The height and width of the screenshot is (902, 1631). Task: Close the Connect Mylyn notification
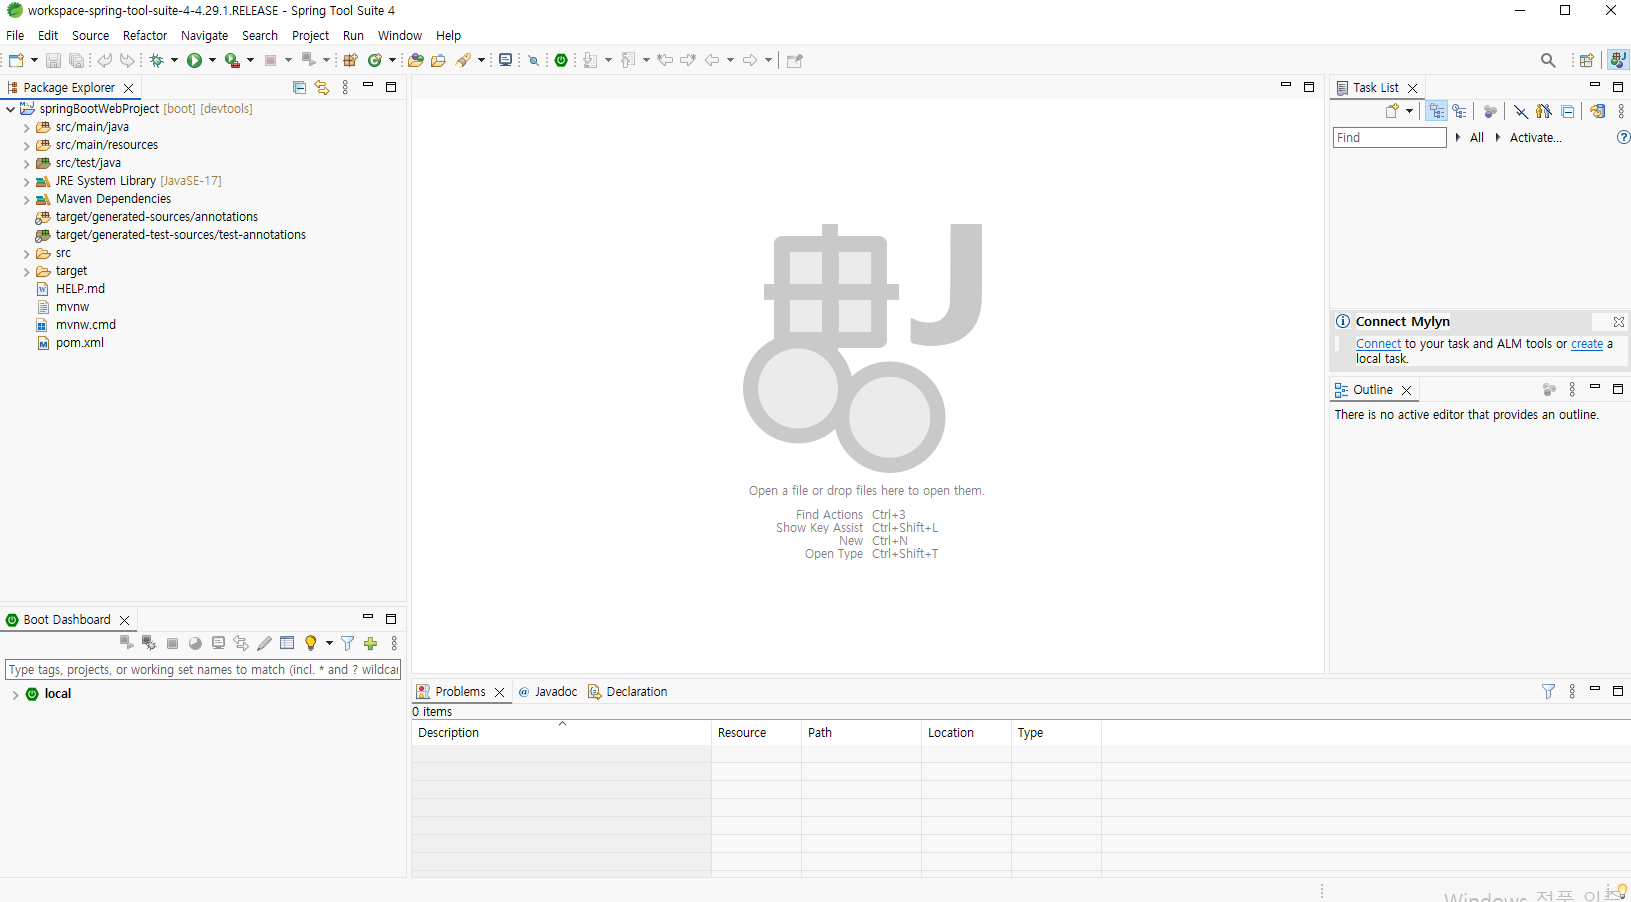(1618, 322)
